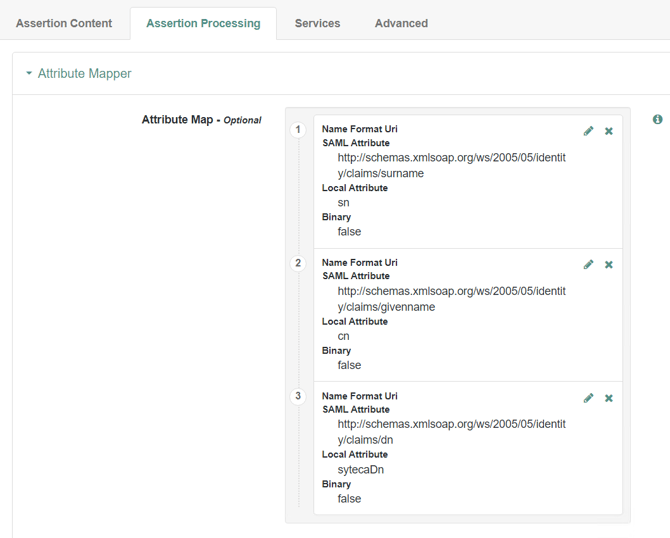Click the Attribute Mapper section title
Screen dimensions: 670x538
pos(84,74)
